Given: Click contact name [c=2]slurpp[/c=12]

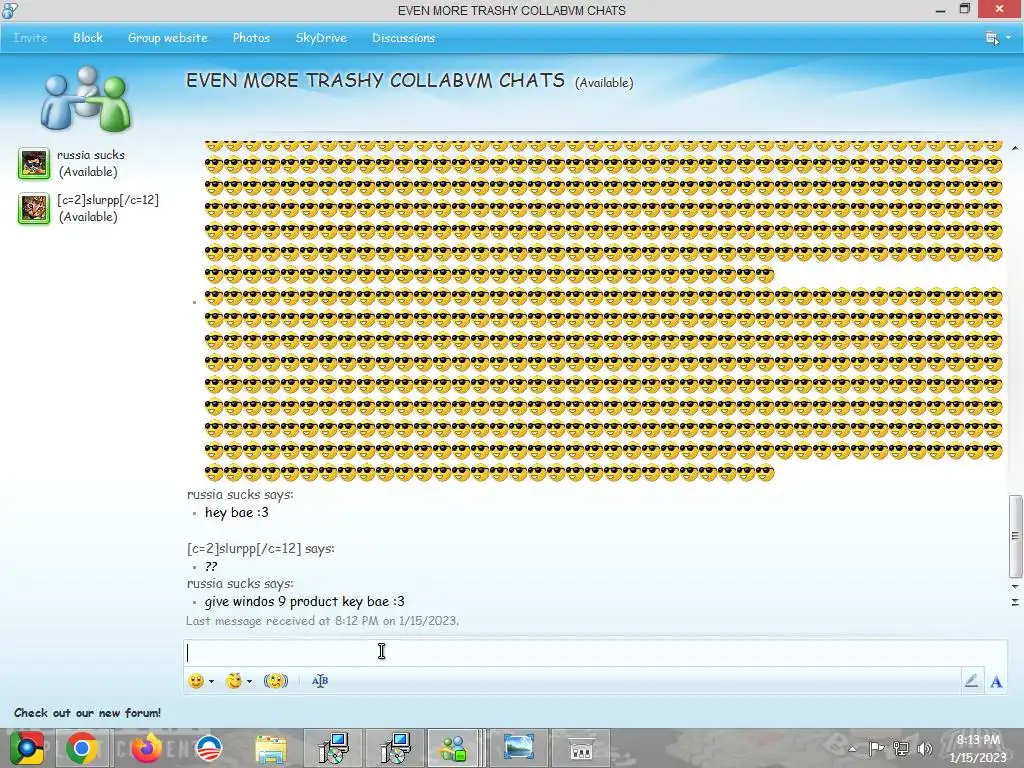Looking at the screenshot, I should 108,200.
